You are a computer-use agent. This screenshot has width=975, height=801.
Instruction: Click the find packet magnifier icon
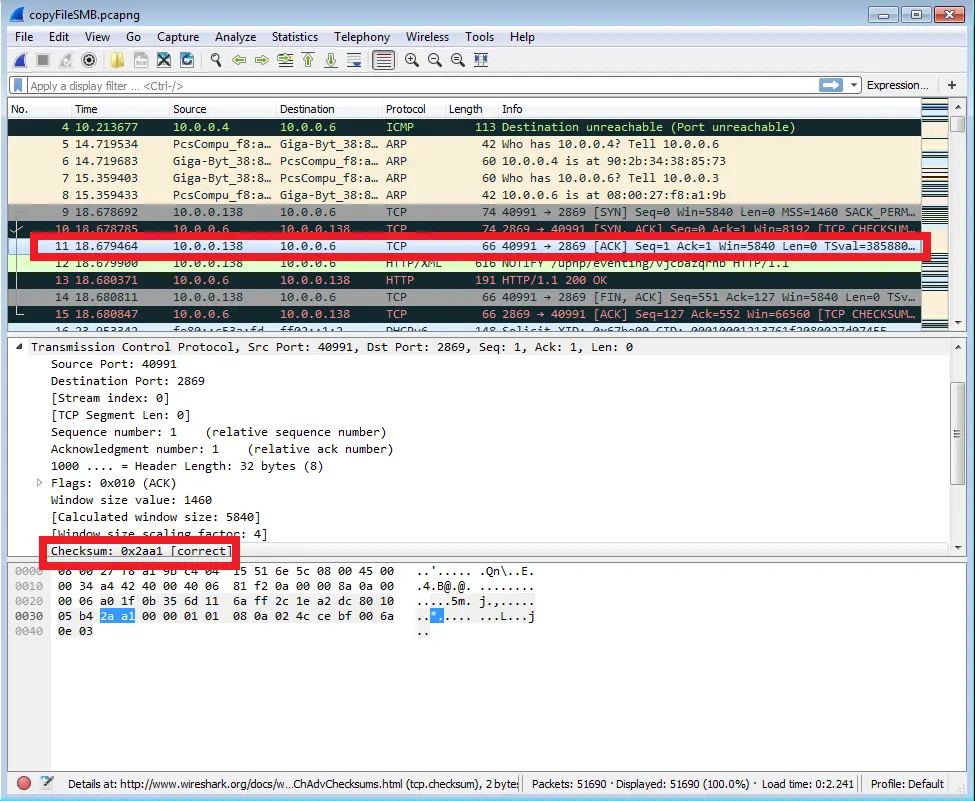[x=215, y=60]
